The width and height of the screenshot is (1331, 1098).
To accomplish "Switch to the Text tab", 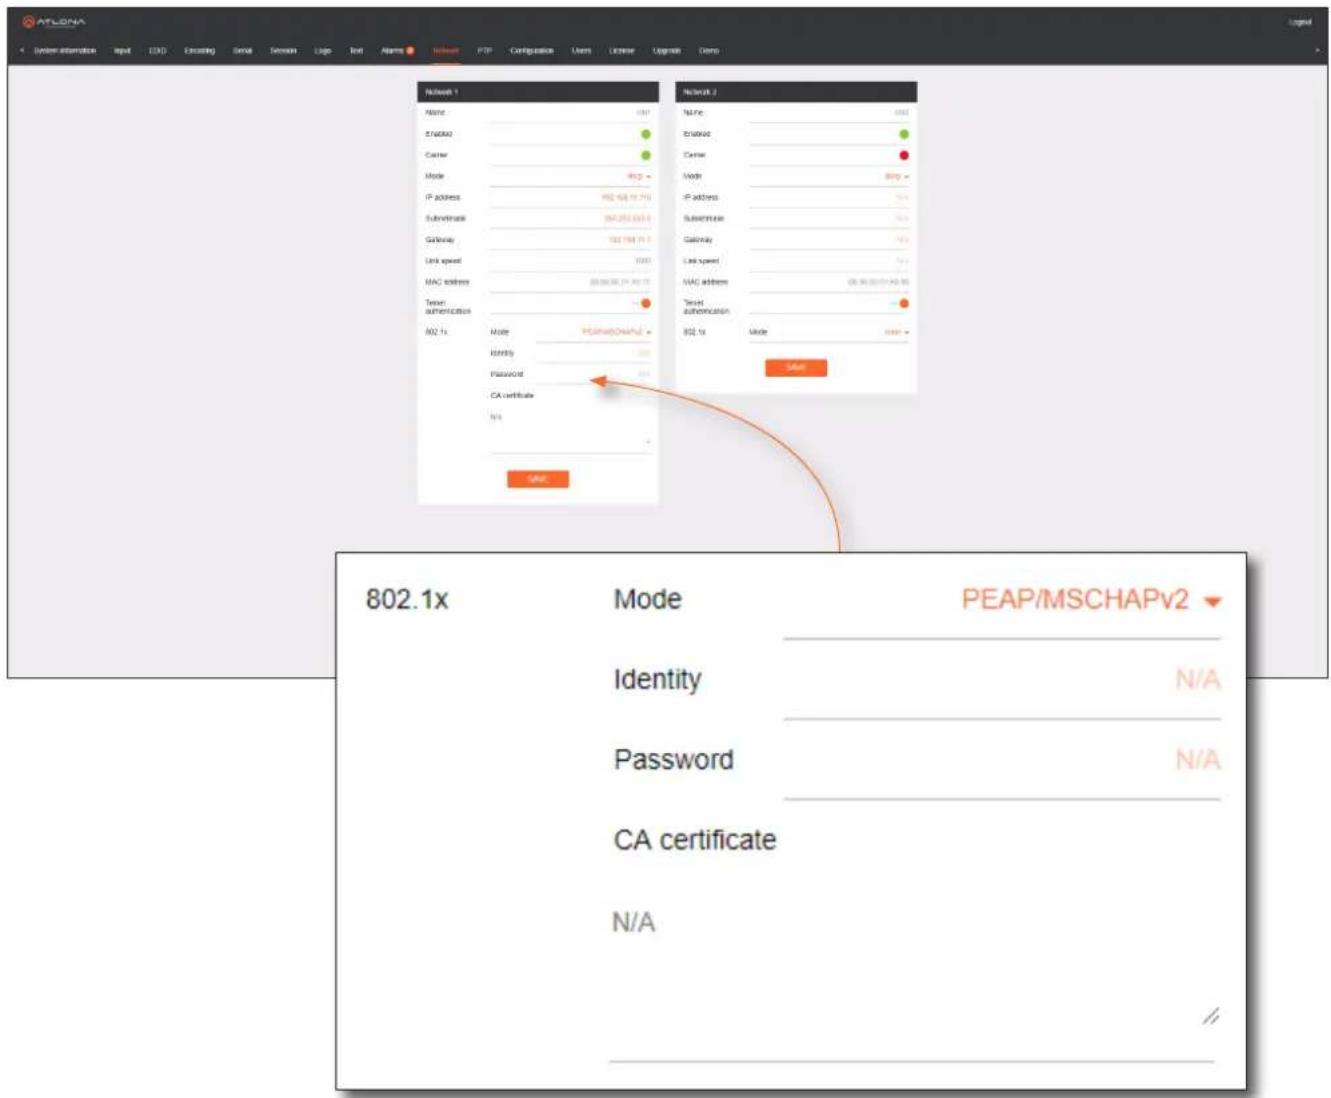I will (x=356, y=51).
